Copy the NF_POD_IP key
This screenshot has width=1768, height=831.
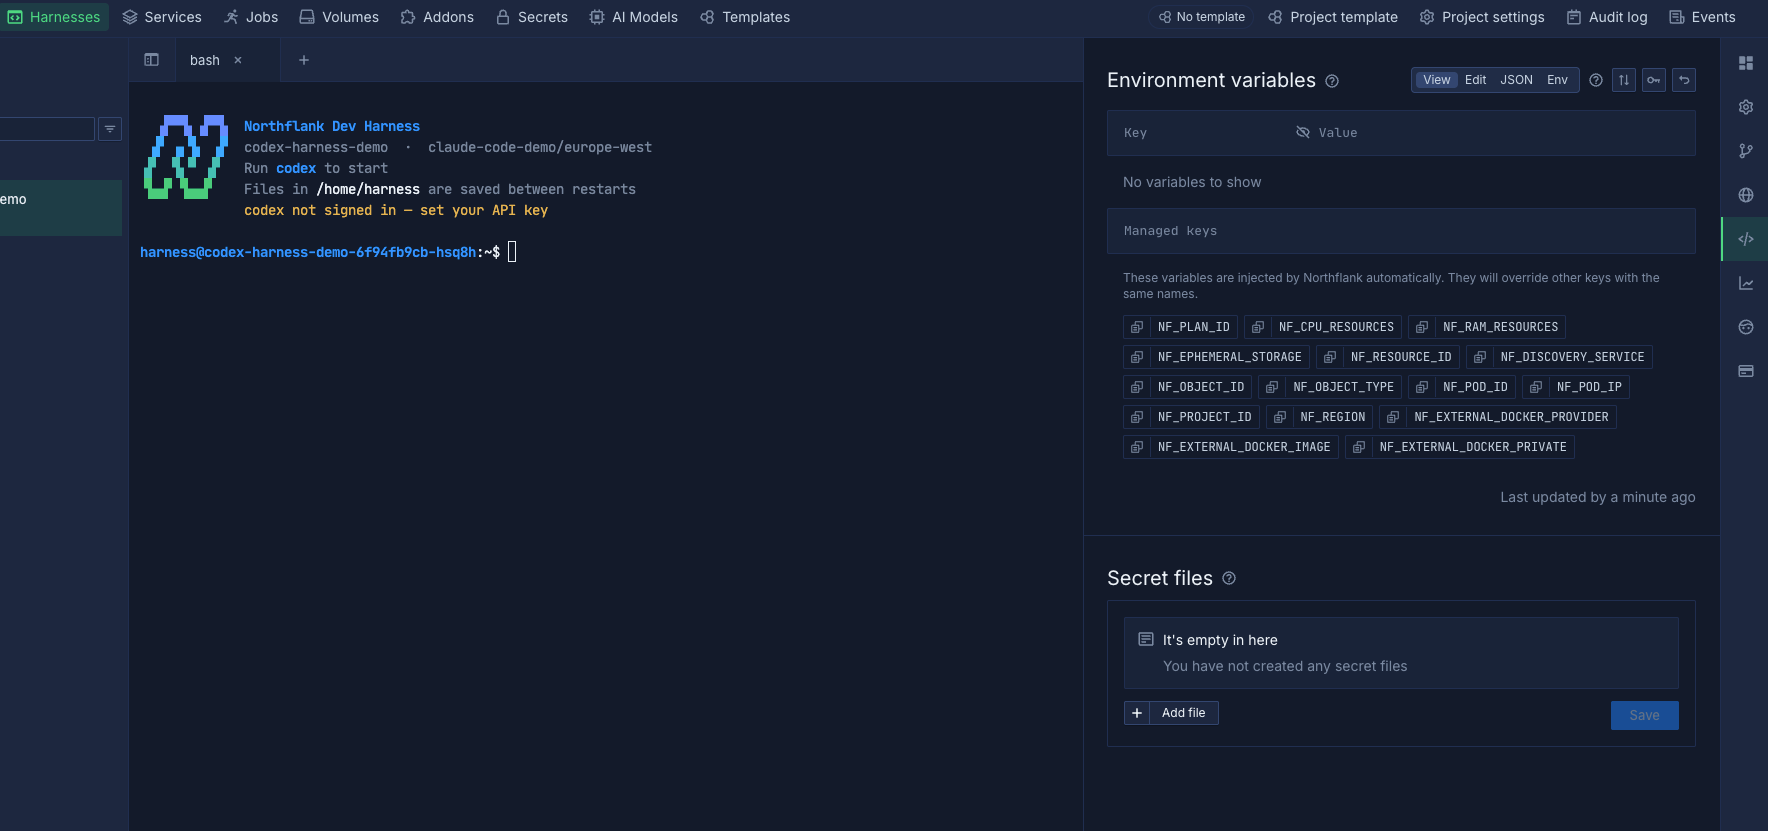point(1536,387)
